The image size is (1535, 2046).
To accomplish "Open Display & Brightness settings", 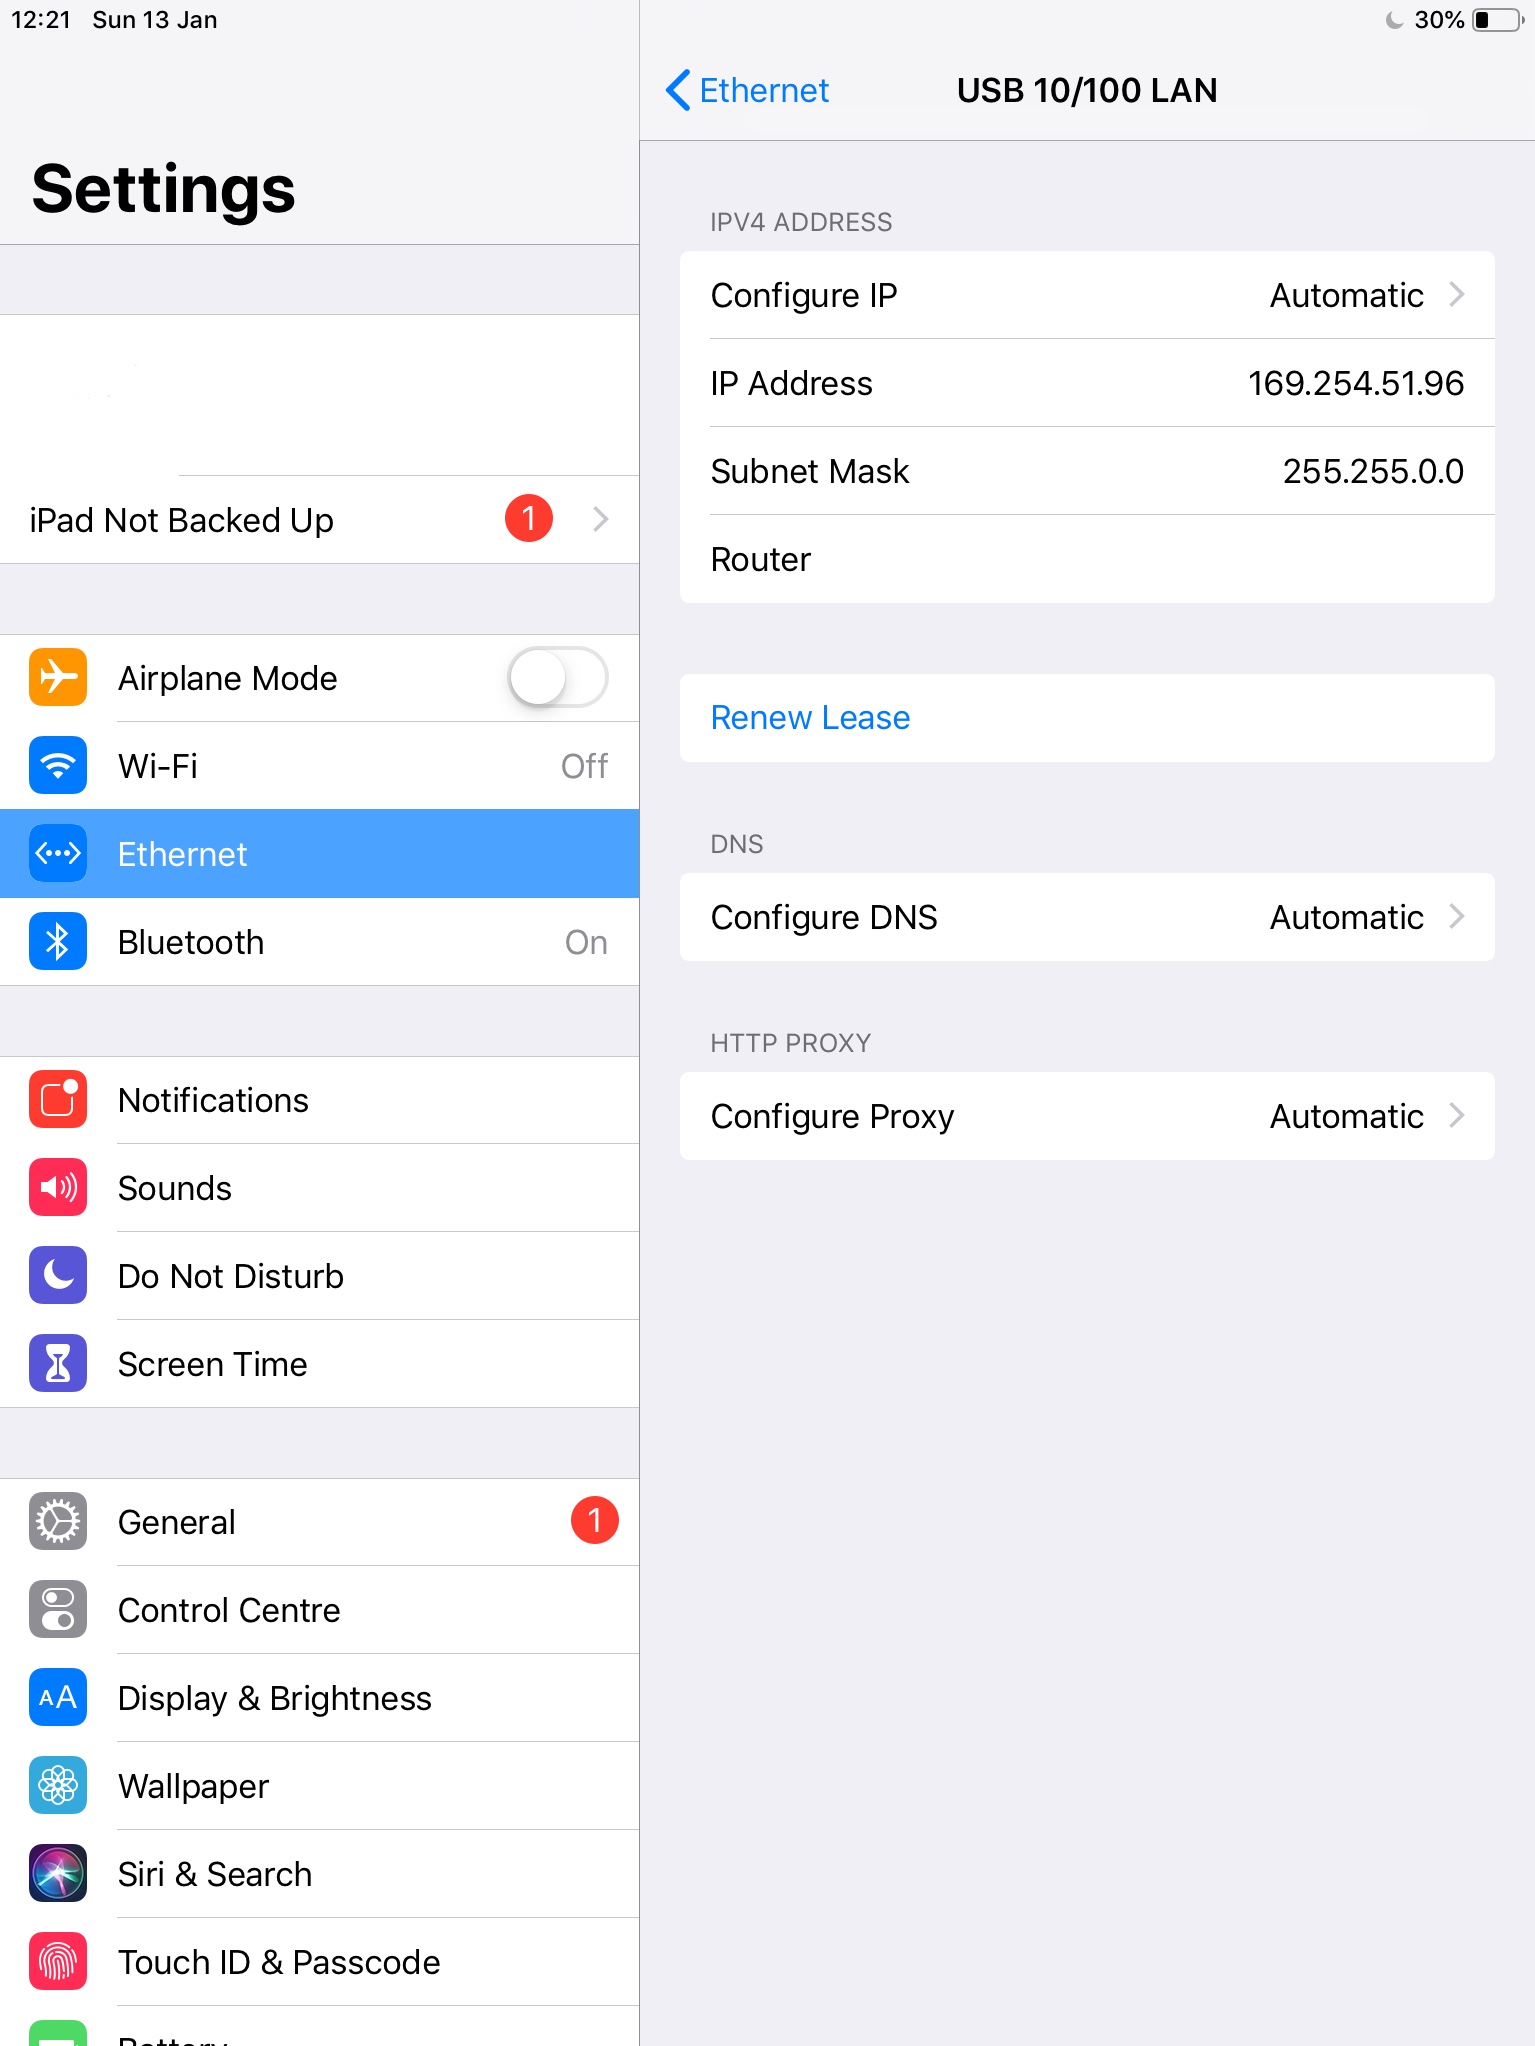I will [x=320, y=1697].
